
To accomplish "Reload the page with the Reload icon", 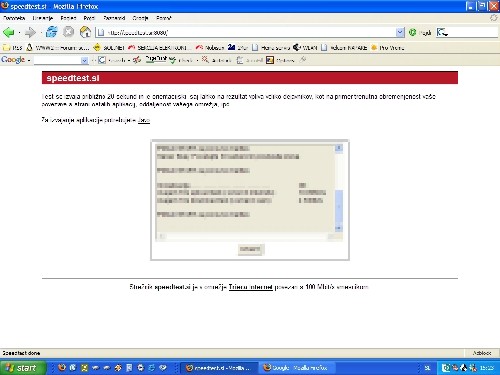I will point(52,32).
